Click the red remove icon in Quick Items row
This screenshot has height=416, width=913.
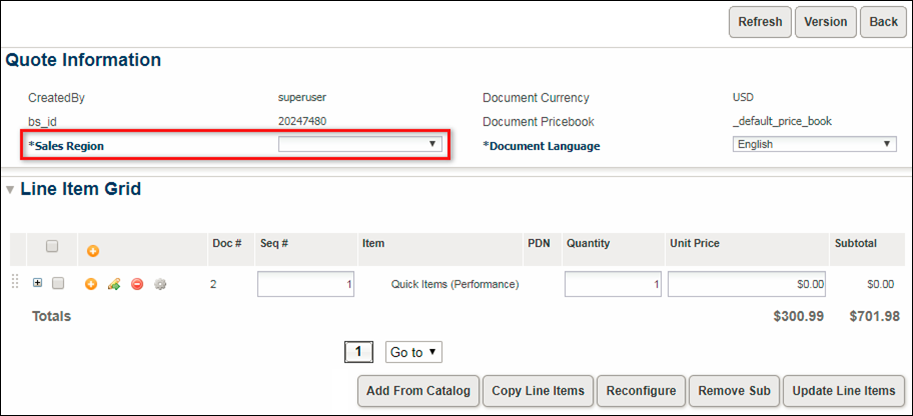coord(137,284)
